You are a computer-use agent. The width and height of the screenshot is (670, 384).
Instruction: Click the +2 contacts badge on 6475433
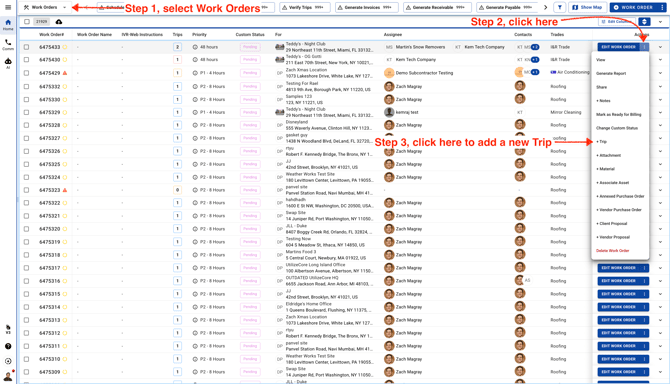tap(535, 47)
